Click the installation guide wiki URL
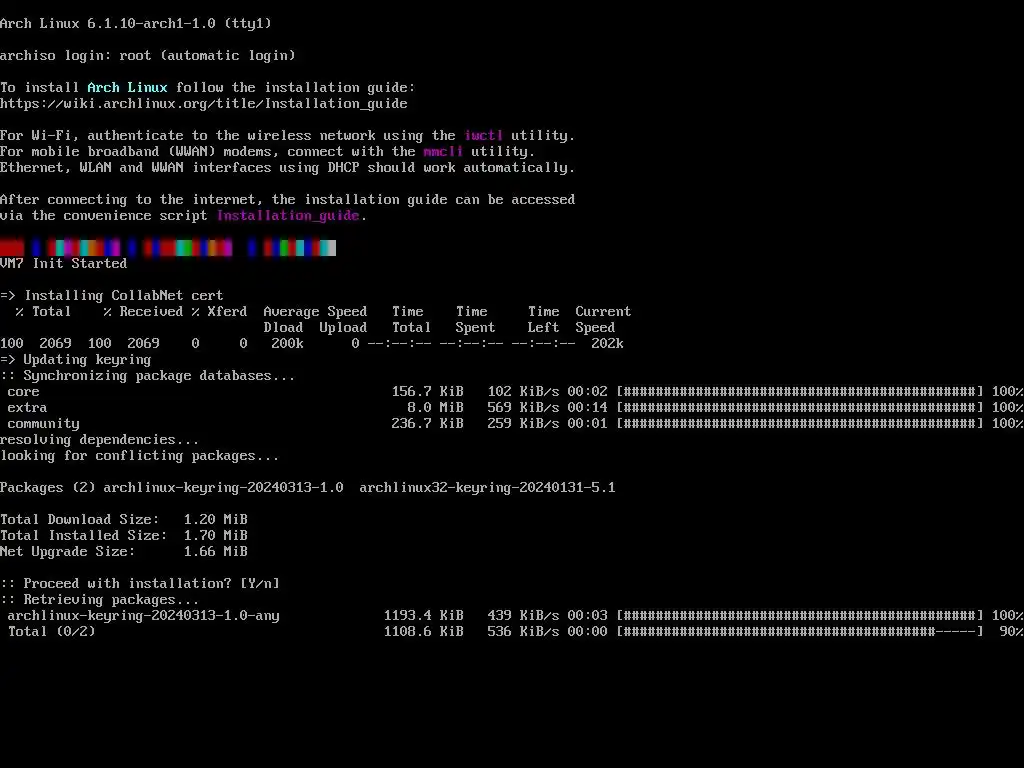 (204, 103)
